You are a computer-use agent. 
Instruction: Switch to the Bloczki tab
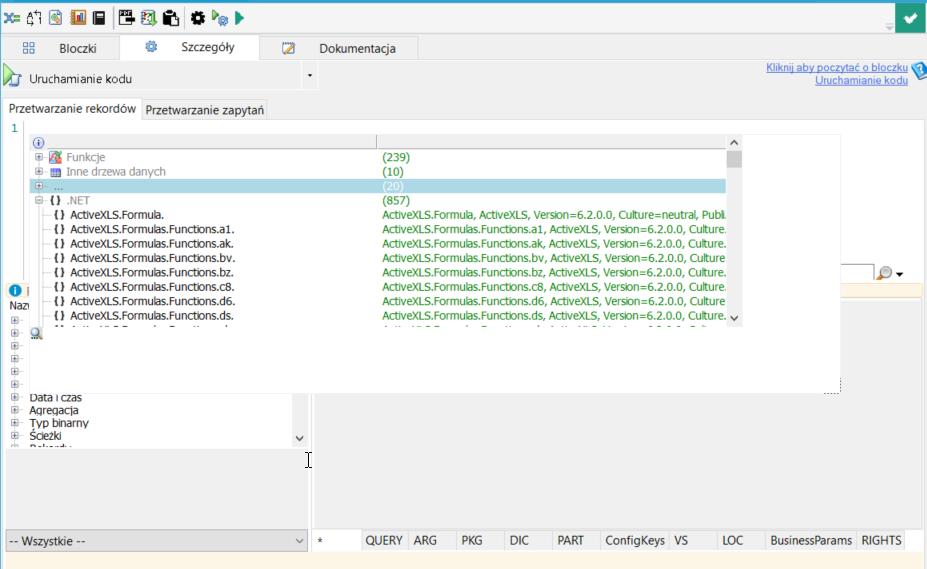[60, 48]
